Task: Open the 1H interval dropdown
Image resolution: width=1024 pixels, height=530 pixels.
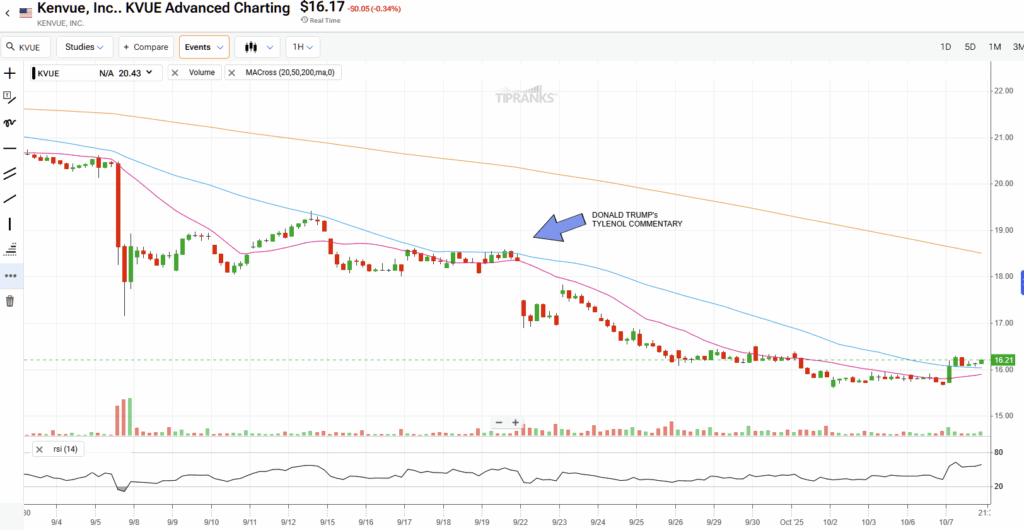Action: click(x=302, y=47)
